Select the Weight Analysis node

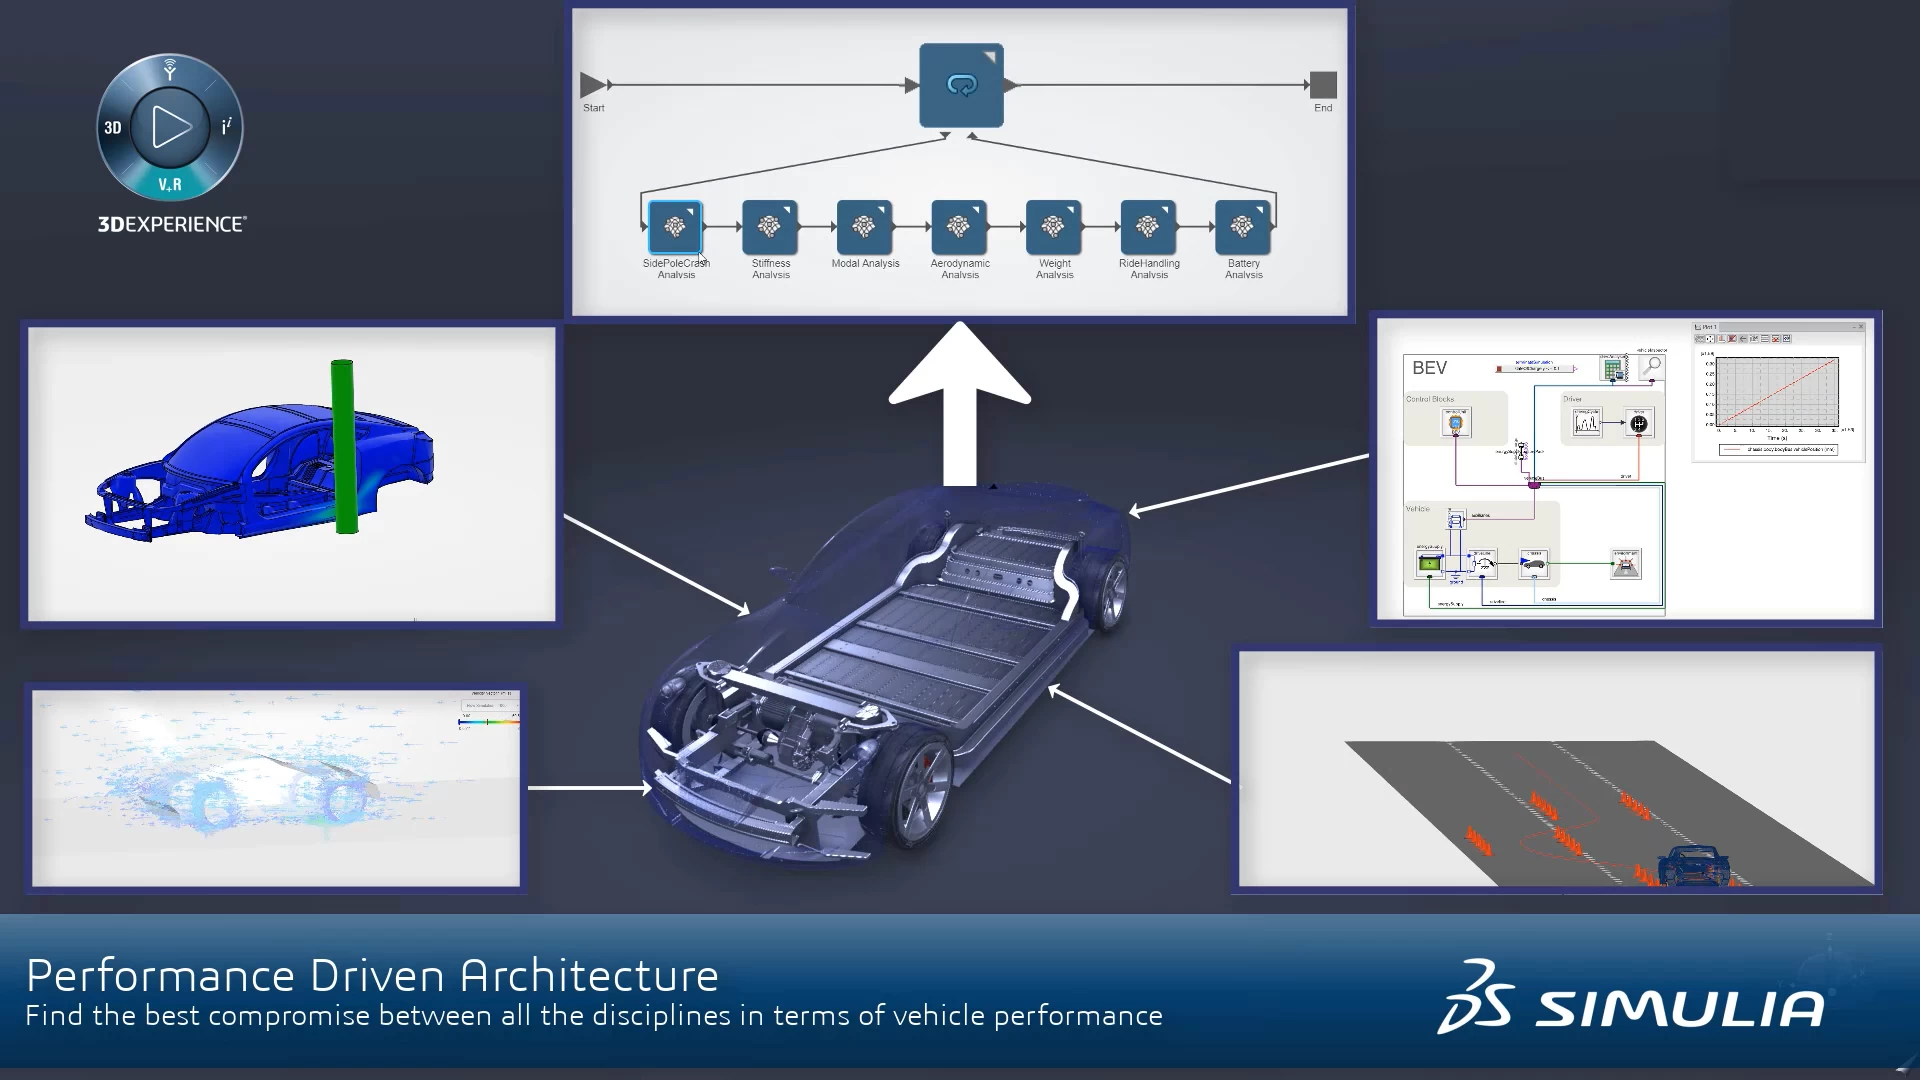pos(1053,227)
